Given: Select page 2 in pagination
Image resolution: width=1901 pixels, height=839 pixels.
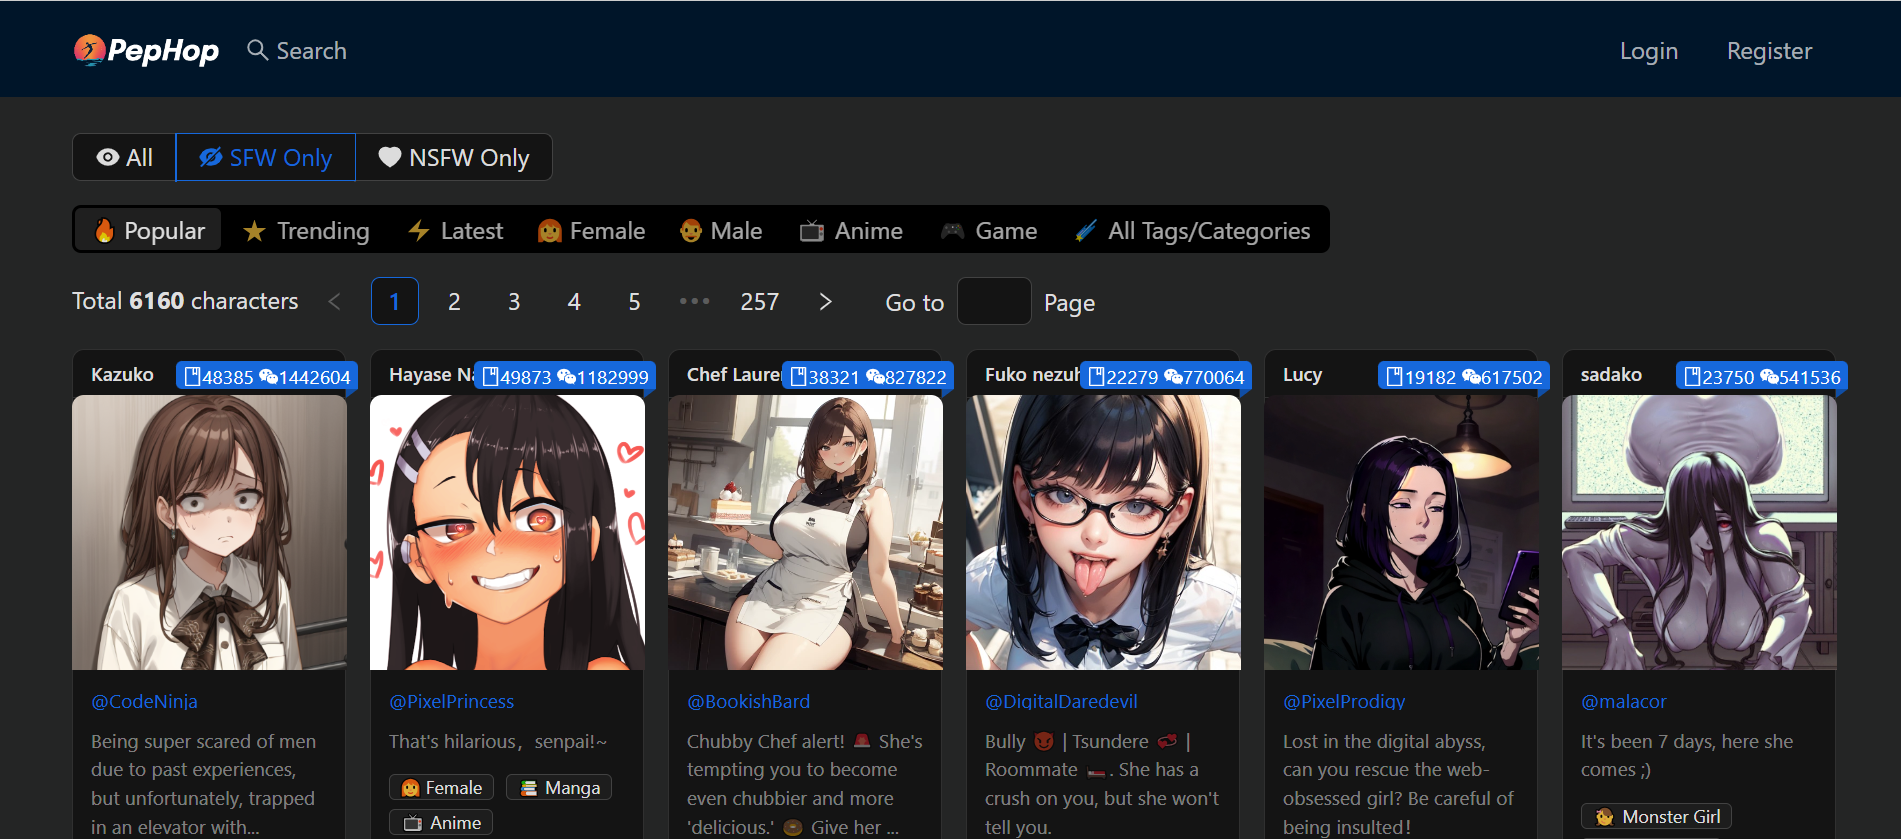Looking at the screenshot, I should click(x=454, y=301).
